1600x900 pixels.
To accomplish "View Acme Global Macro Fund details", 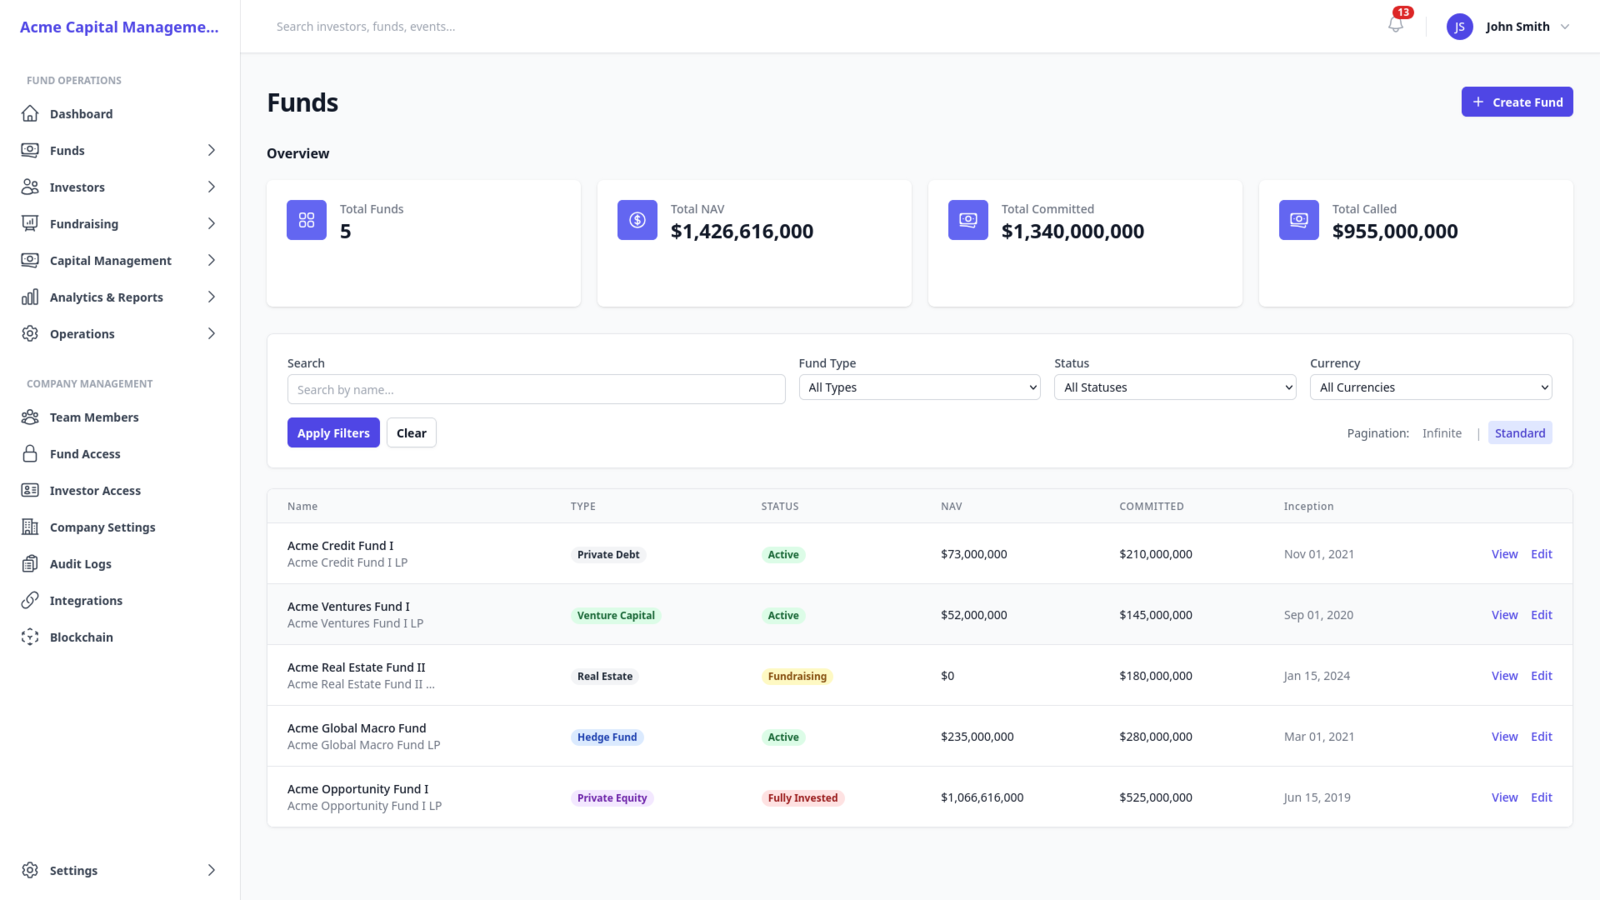I will [1504, 736].
